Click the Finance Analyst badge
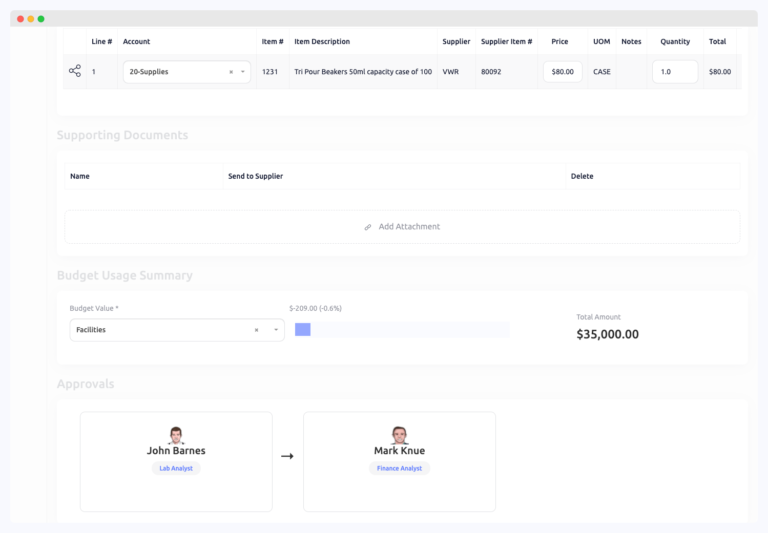The width and height of the screenshot is (768, 533). click(x=399, y=468)
